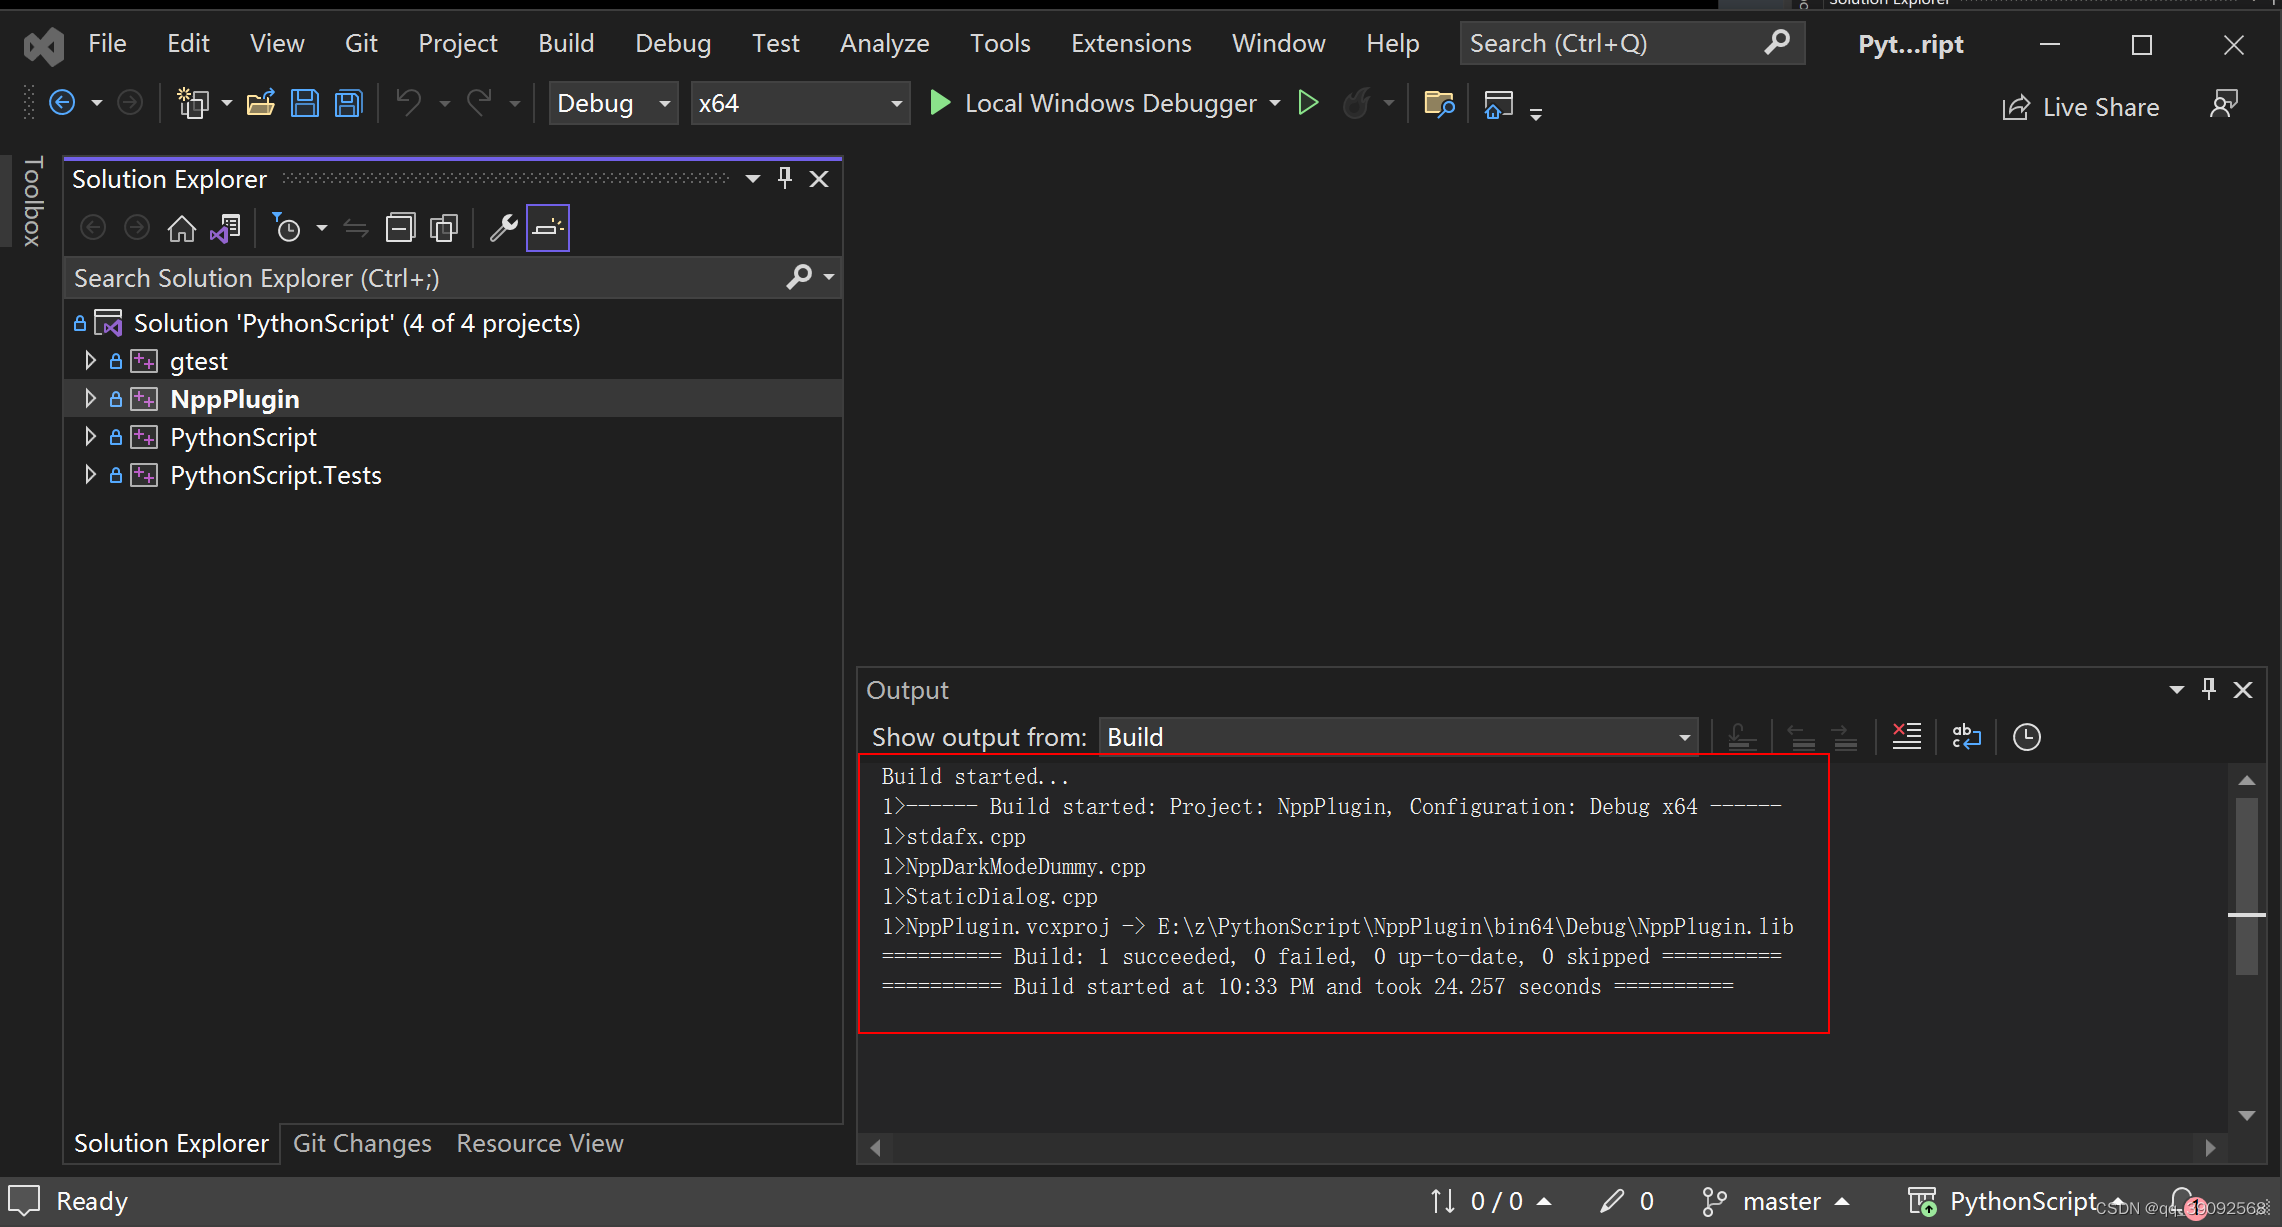Click Start Without Debugging outline arrow

[1308, 103]
